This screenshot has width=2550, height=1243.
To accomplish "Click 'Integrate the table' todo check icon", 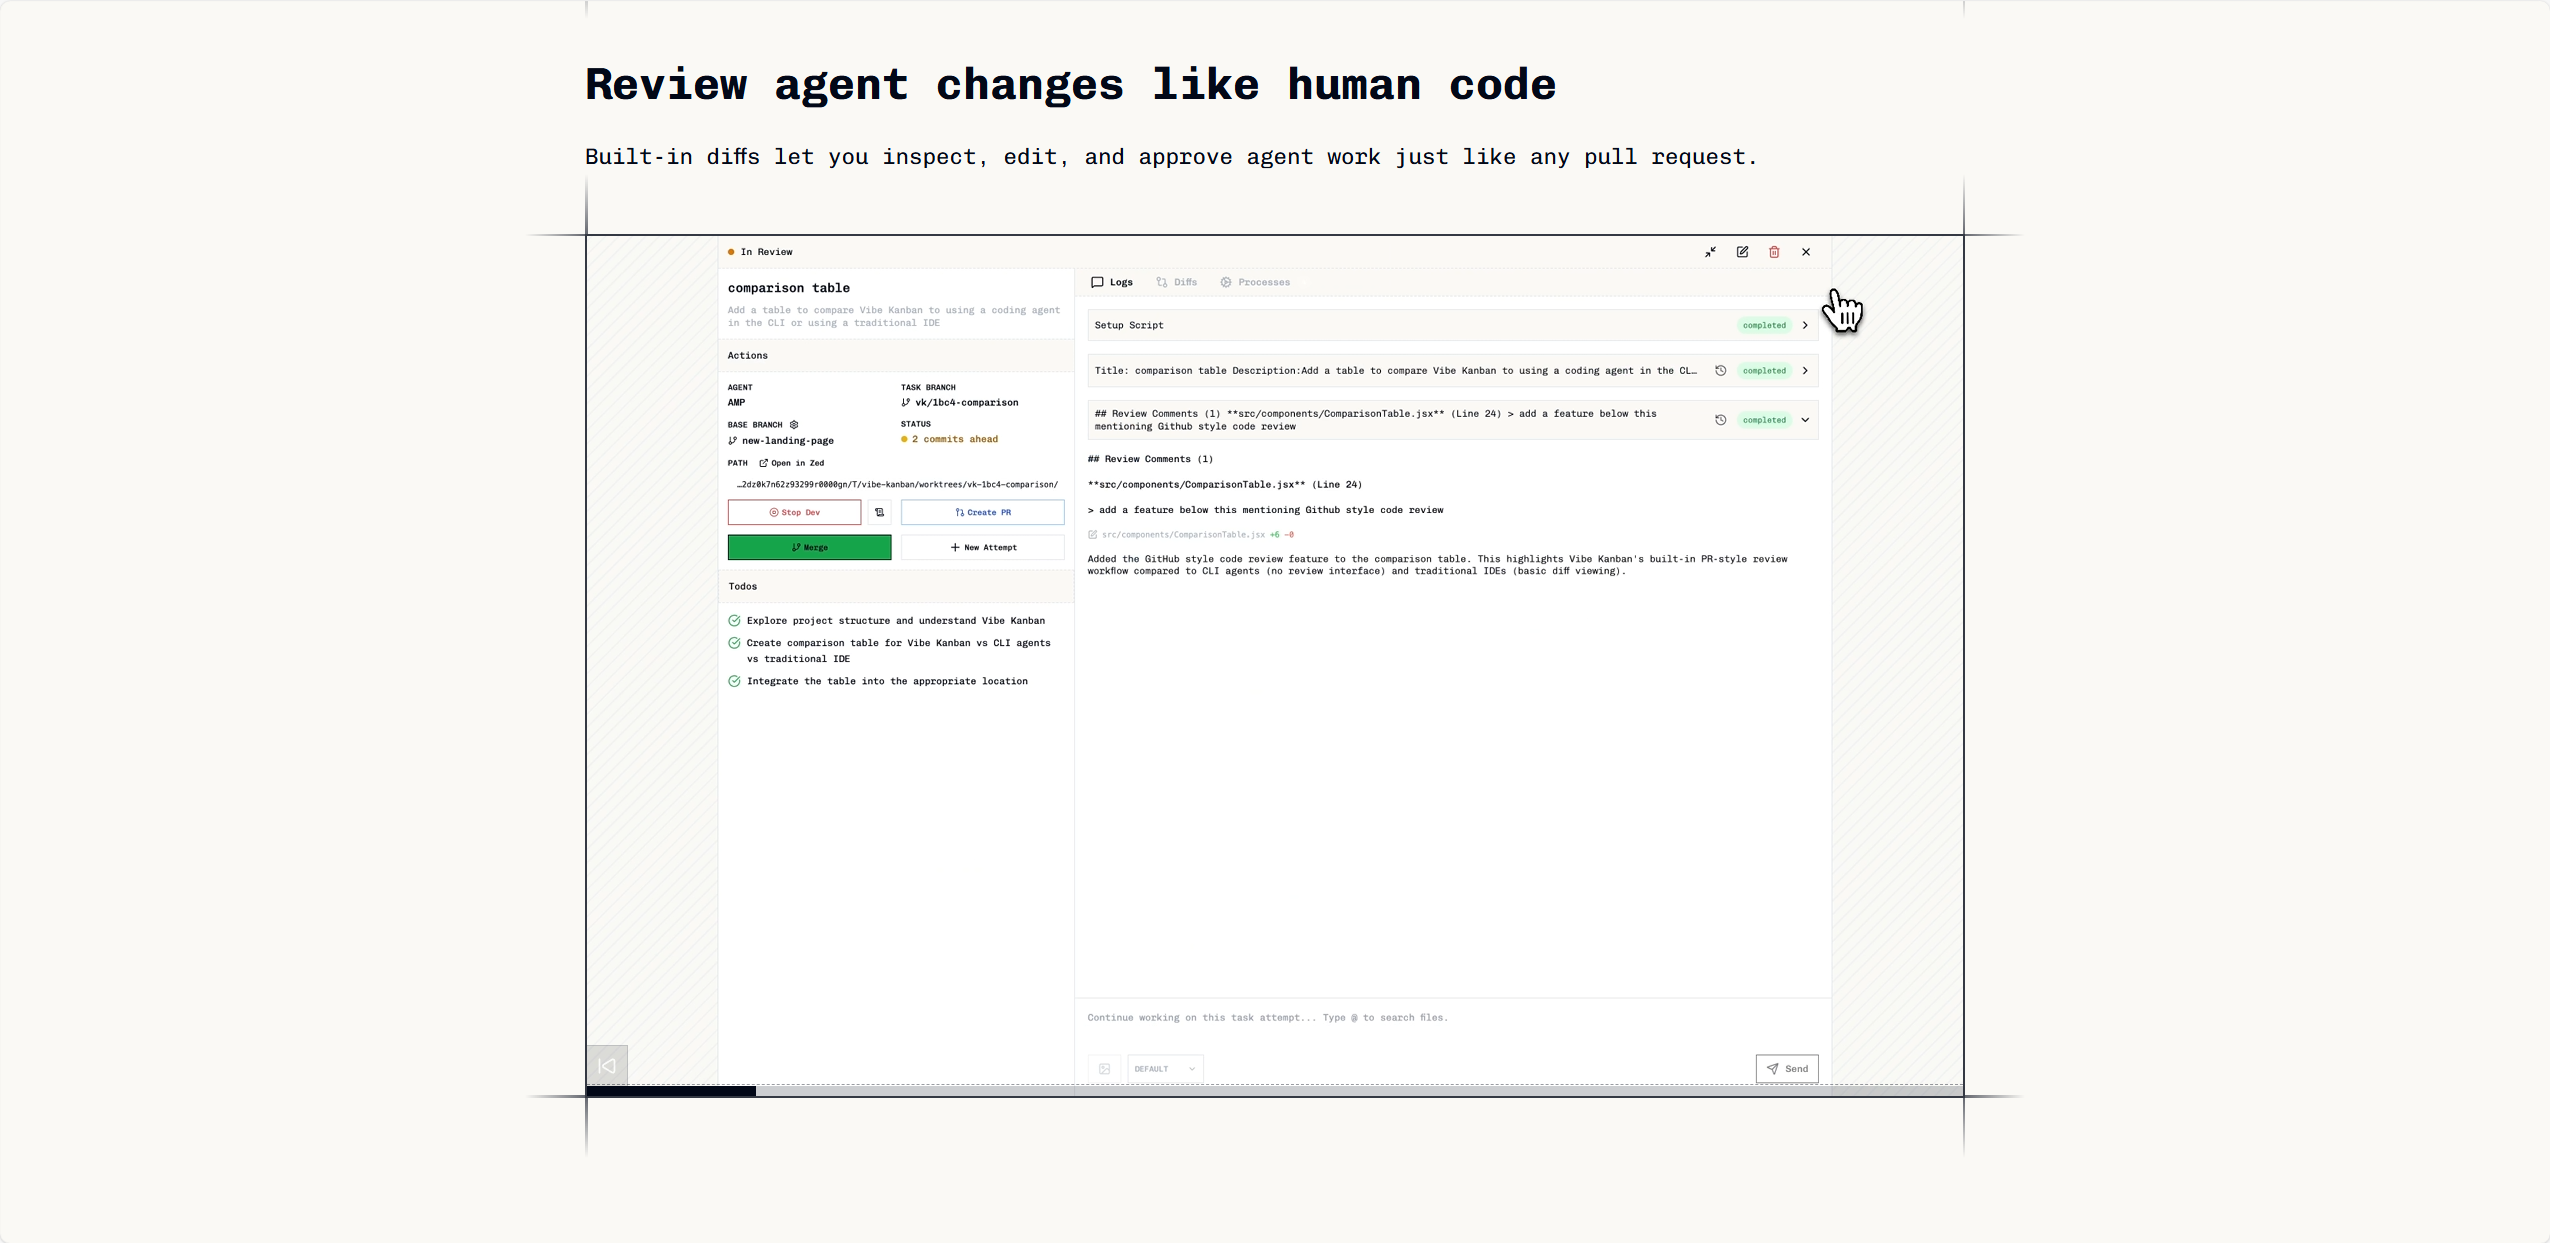I will click(735, 681).
